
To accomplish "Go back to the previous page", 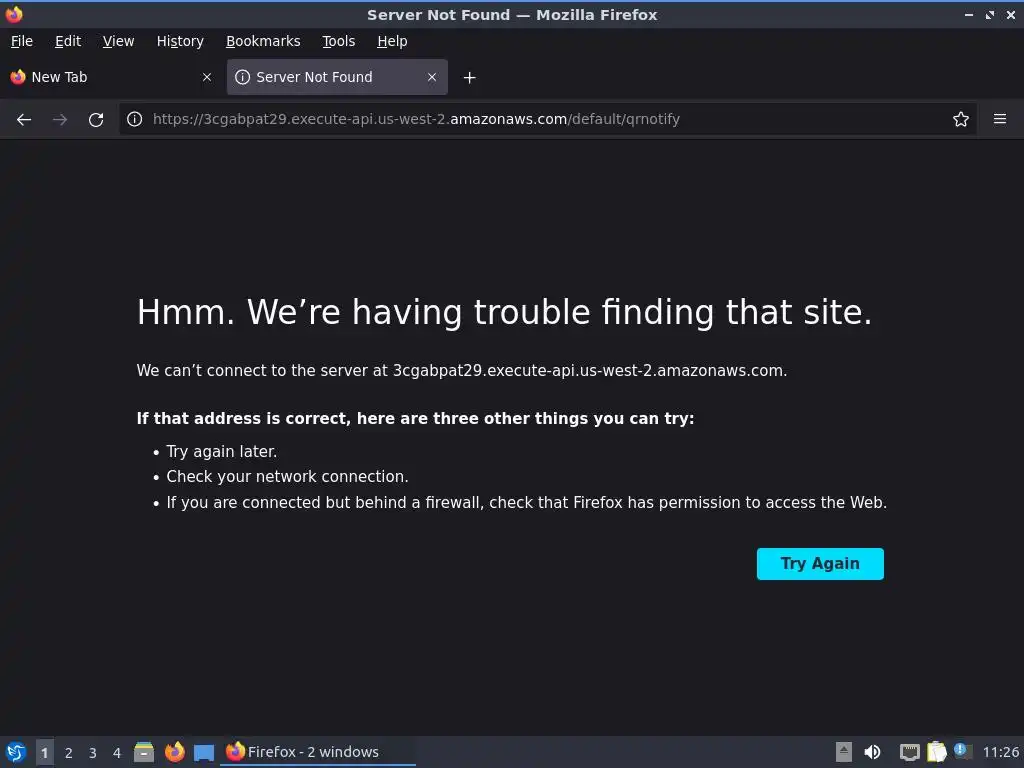I will click(x=24, y=120).
